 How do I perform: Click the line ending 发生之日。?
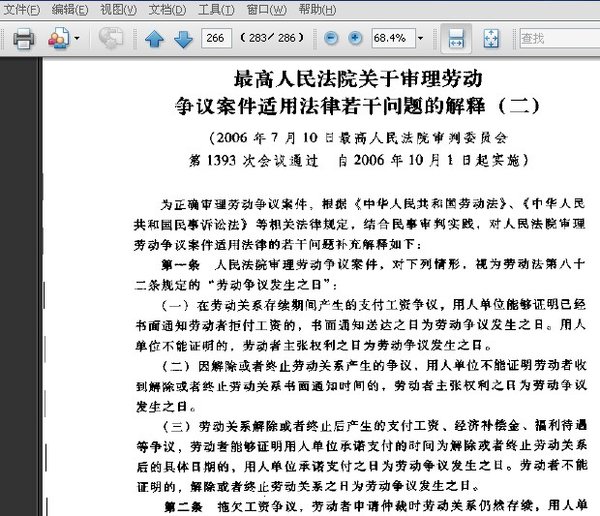[166, 406]
